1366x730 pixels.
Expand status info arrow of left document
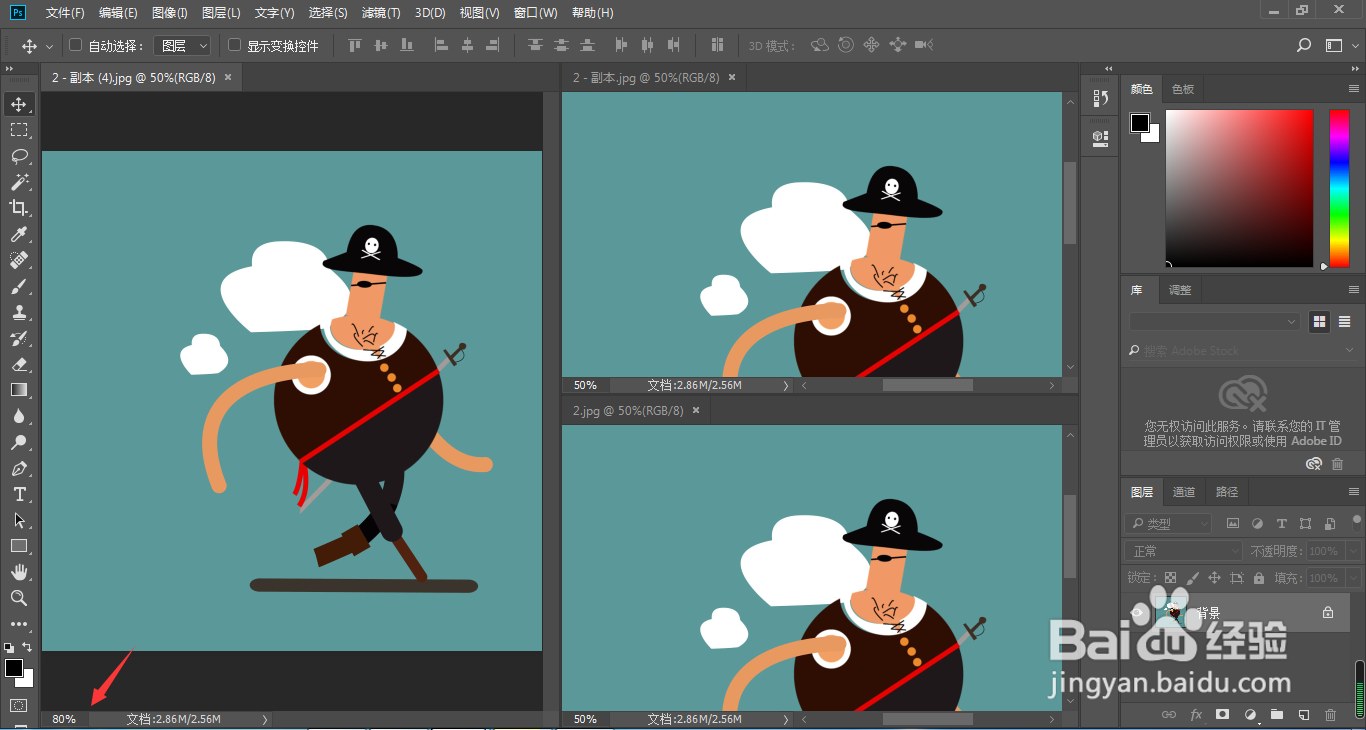click(x=265, y=719)
